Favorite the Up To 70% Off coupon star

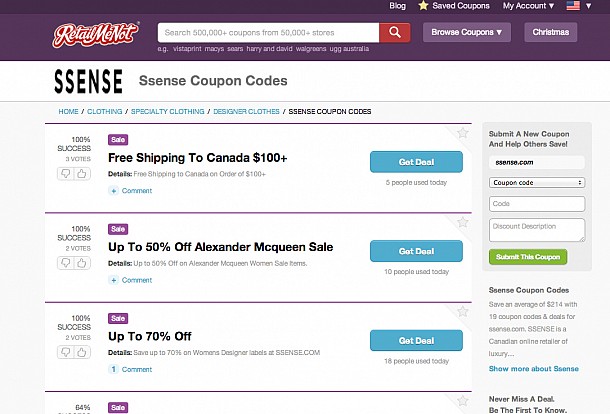[x=463, y=312]
